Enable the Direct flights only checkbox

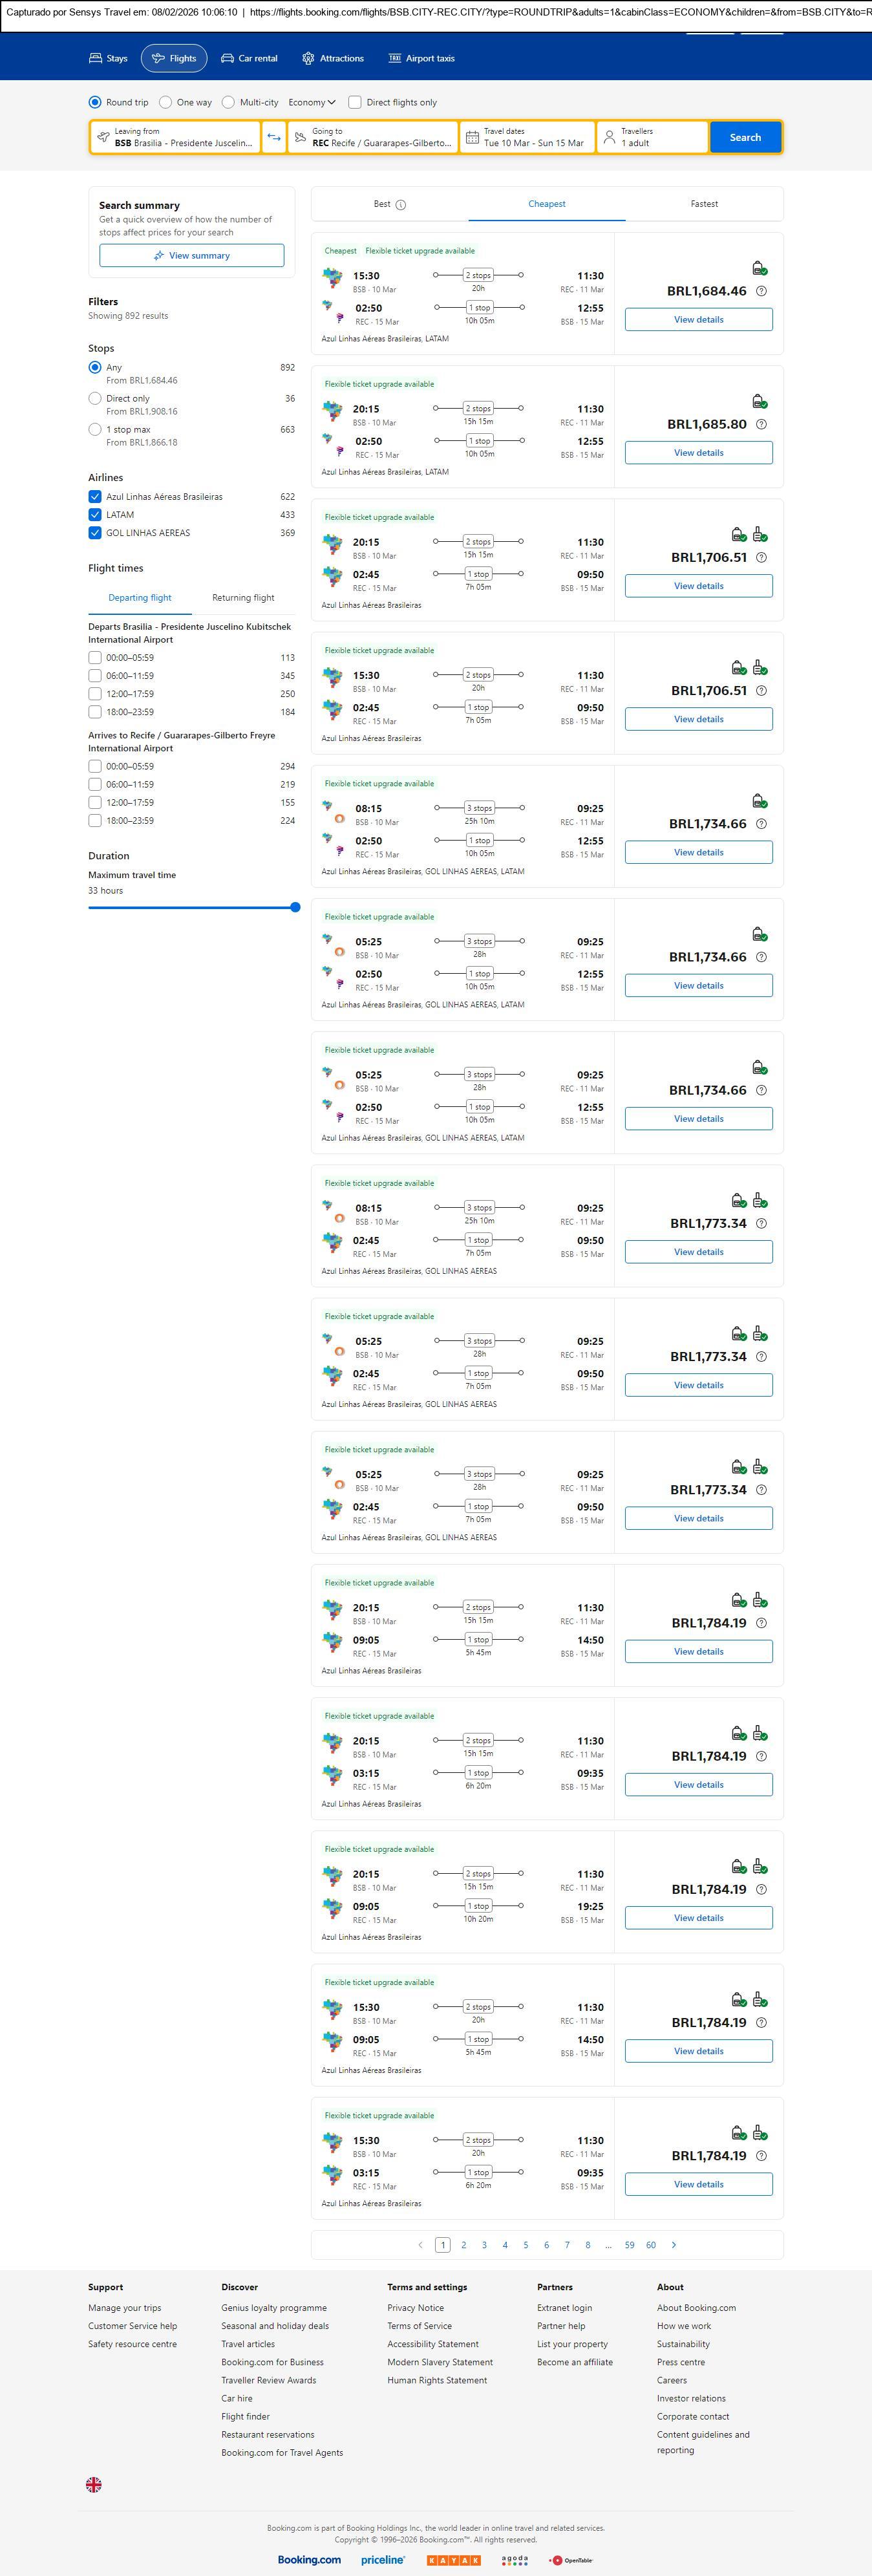point(354,102)
